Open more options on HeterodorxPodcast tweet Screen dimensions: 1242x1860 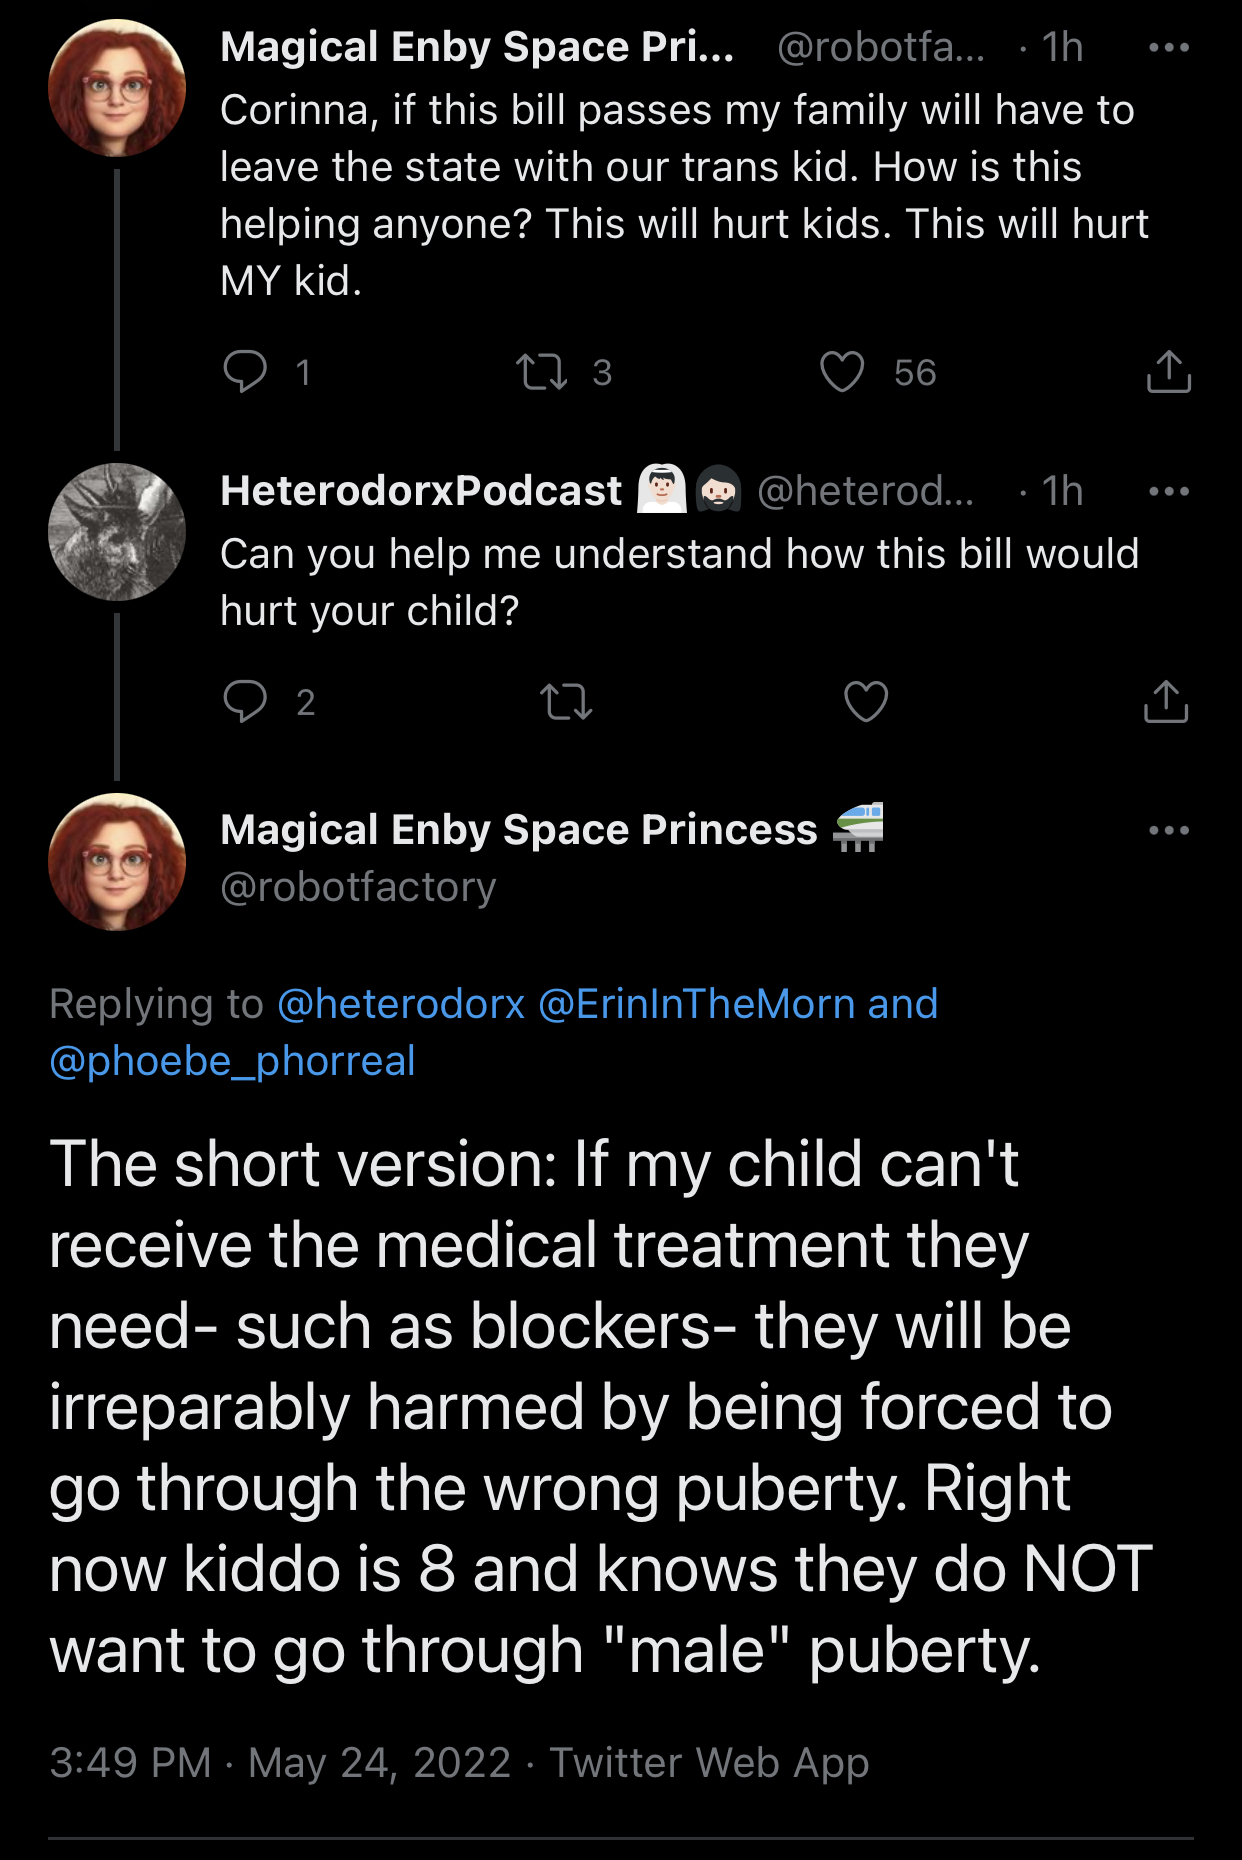[x=1168, y=491]
